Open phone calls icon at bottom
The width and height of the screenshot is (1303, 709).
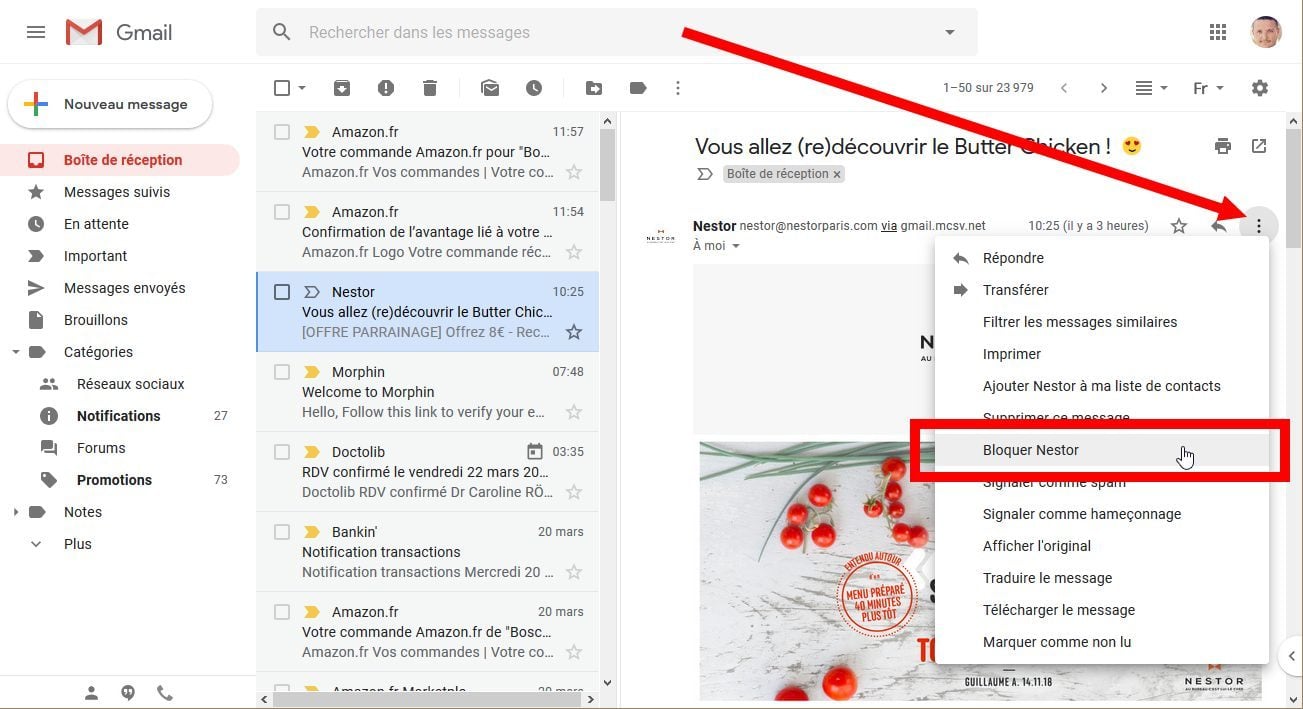164,692
